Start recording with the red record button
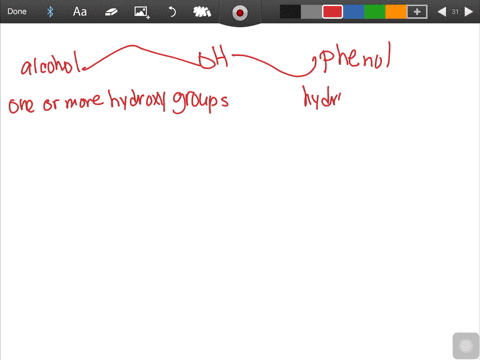This screenshot has width=480, height=360. 240,13
